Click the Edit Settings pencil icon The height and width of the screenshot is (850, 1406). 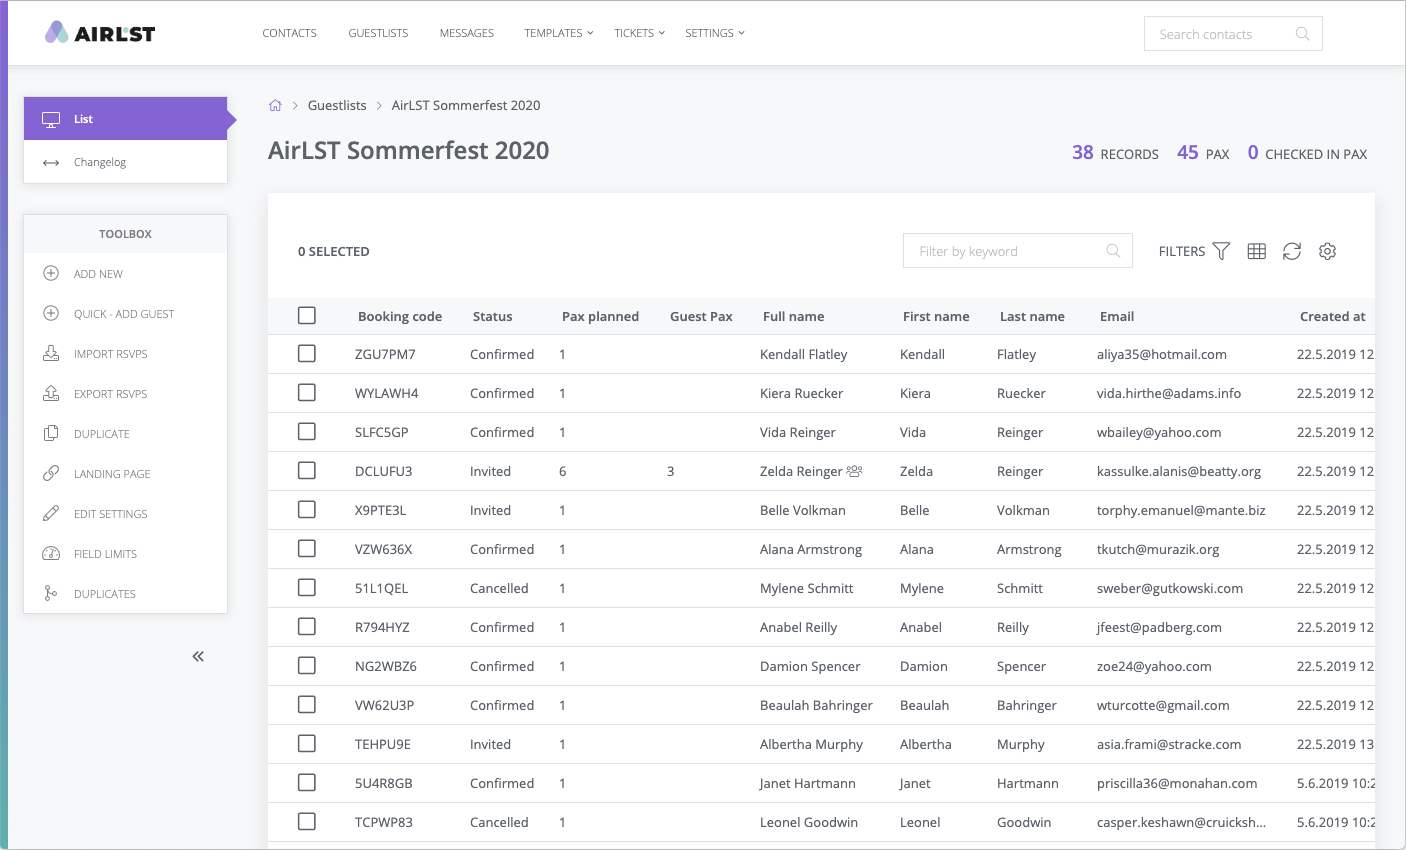pyautogui.click(x=51, y=513)
